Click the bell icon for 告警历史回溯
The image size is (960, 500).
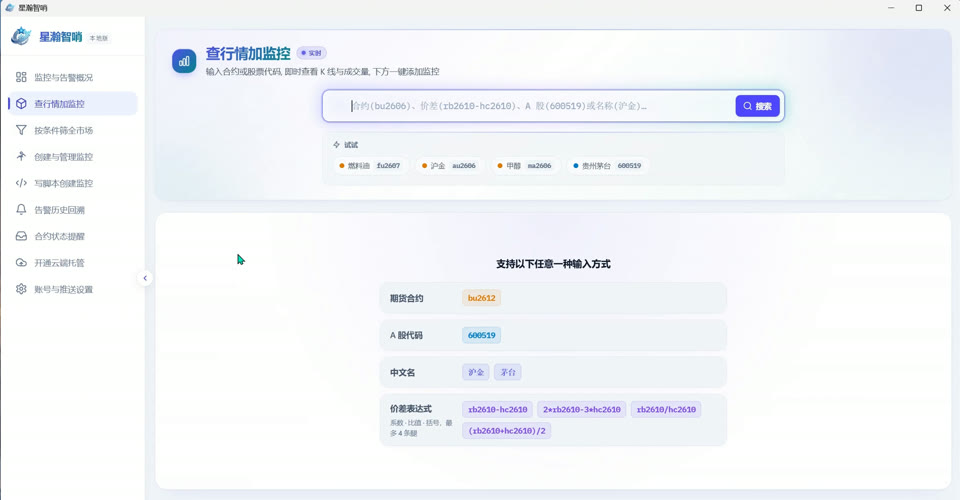pyautogui.click(x=21, y=209)
